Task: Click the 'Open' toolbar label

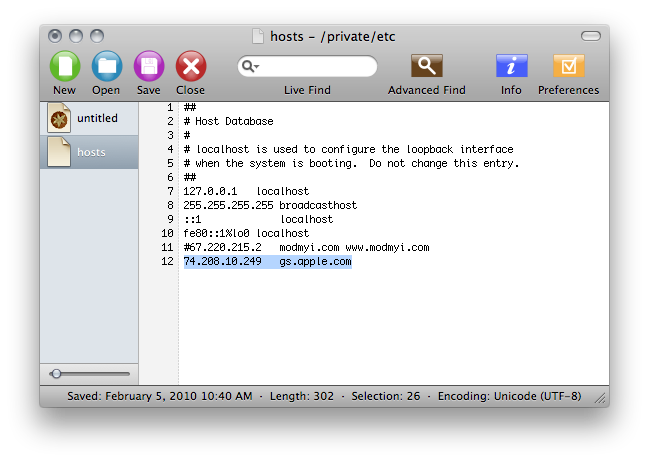Action: (106, 90)
